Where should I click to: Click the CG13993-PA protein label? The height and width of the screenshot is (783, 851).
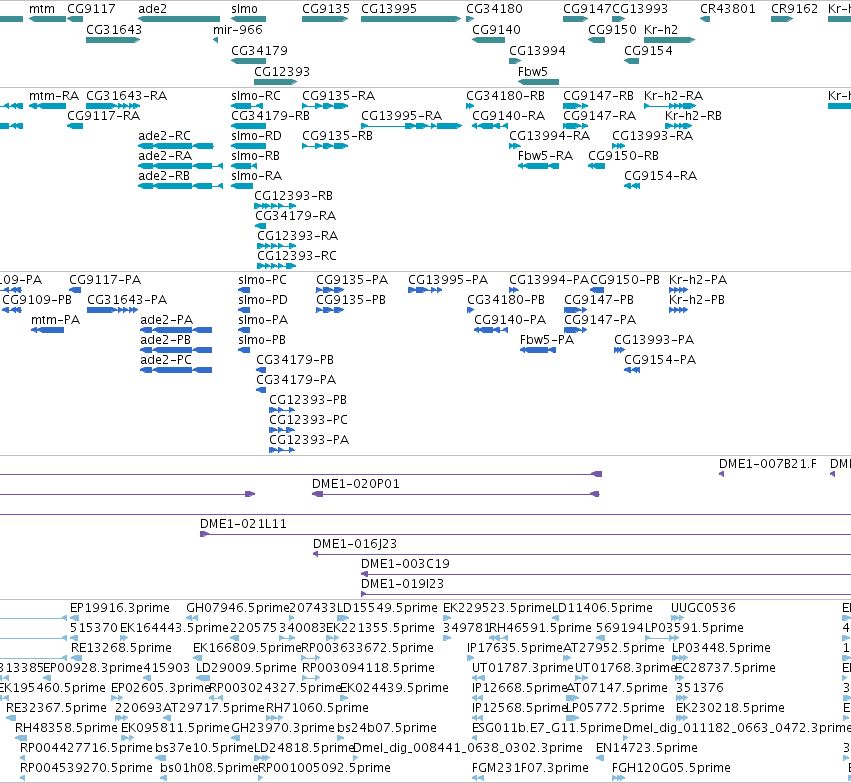pyautogui.click(x=654, y=340)
